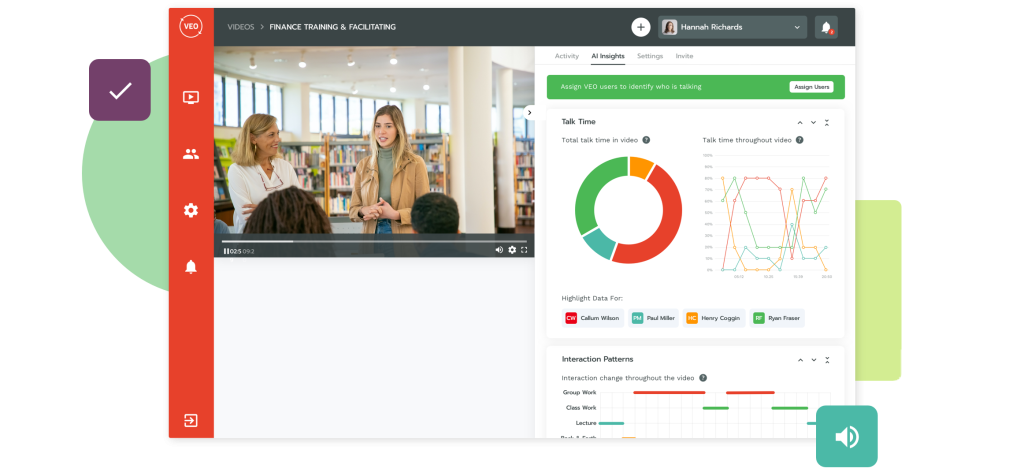This screenshot has width=1024, height=476.
Task: Click the talk time line chart
Action: [767, 214]
